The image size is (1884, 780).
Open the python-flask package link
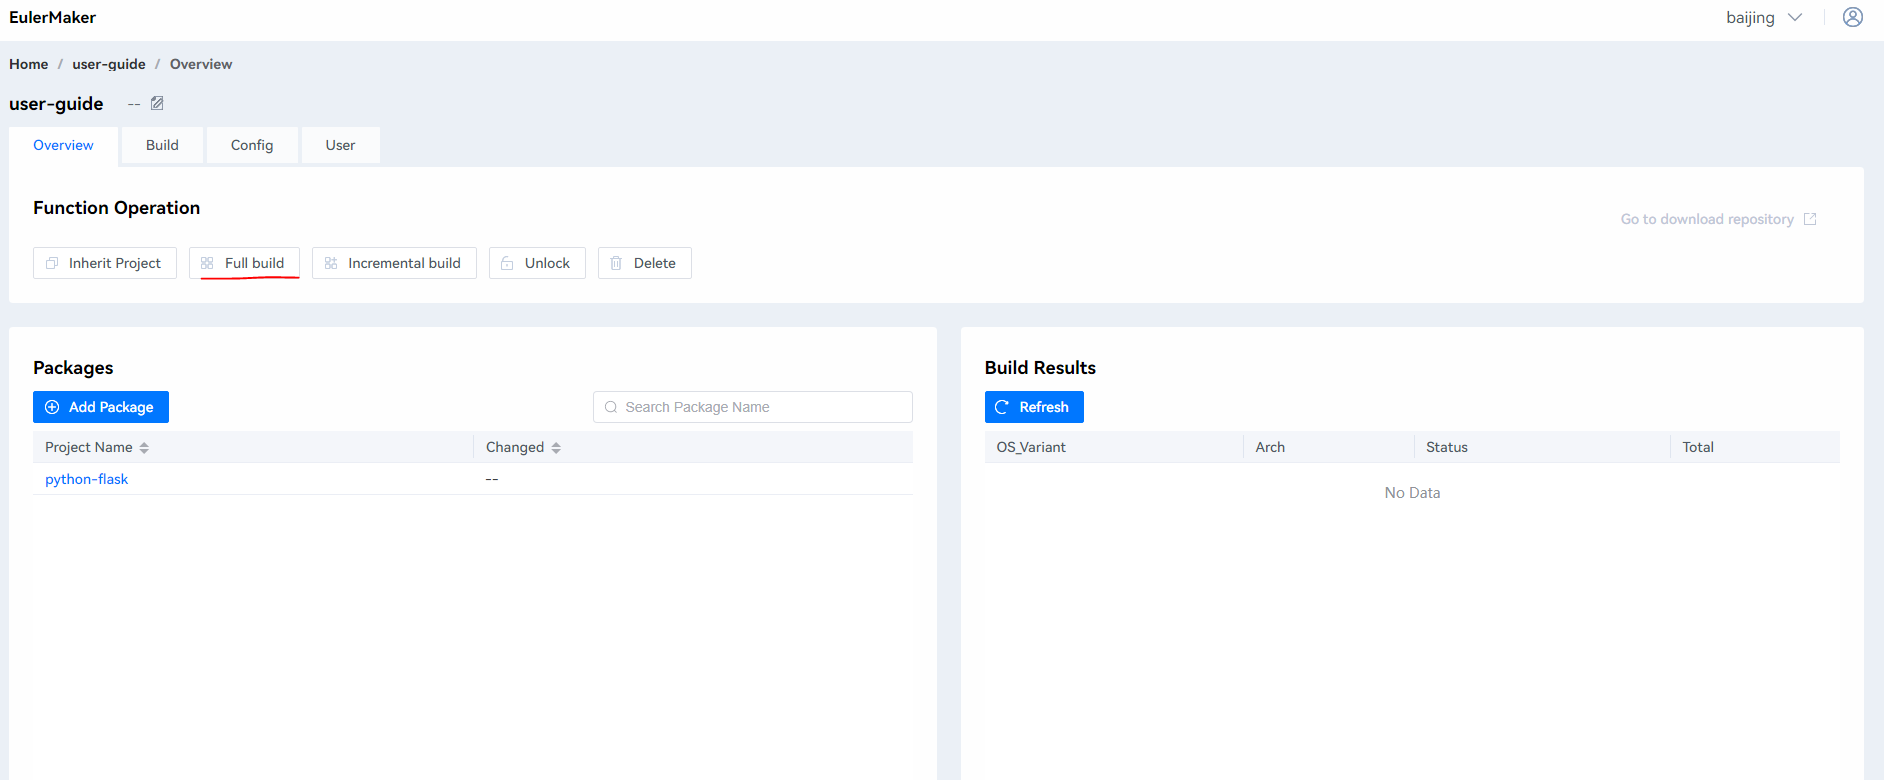click(x=86, y=479)
